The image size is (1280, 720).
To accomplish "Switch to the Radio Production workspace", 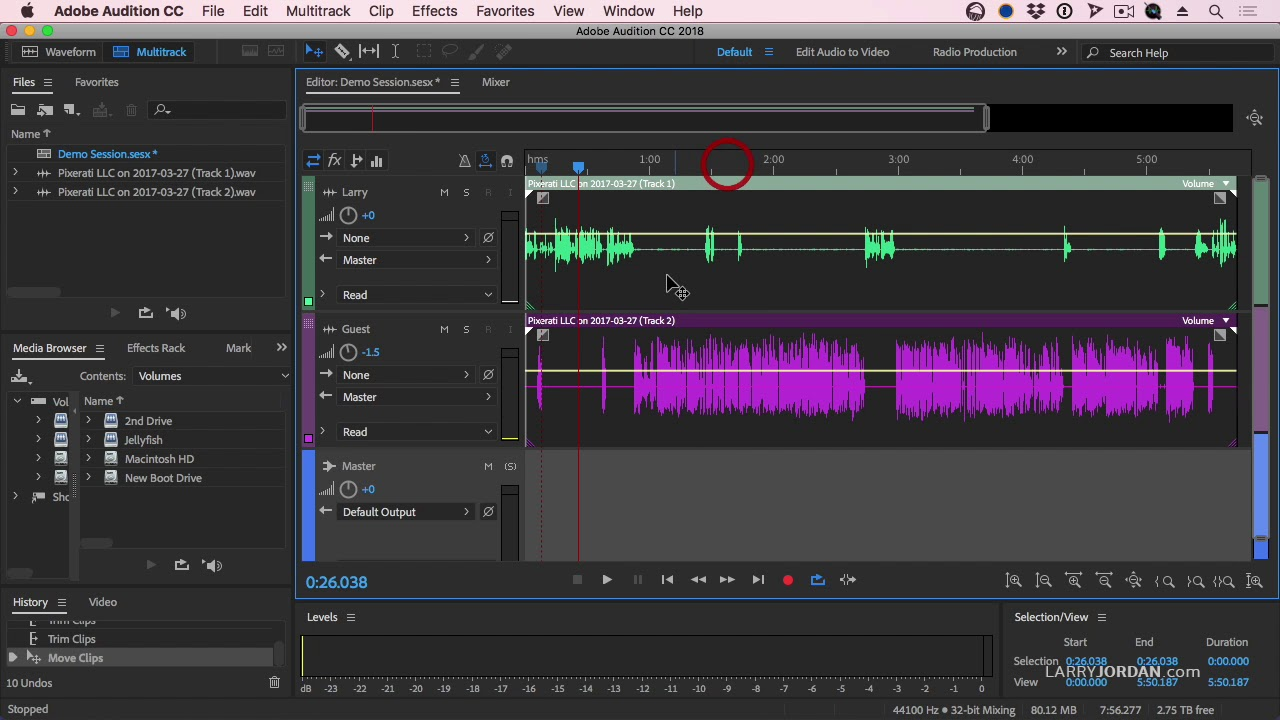I will tap(974, 52).
